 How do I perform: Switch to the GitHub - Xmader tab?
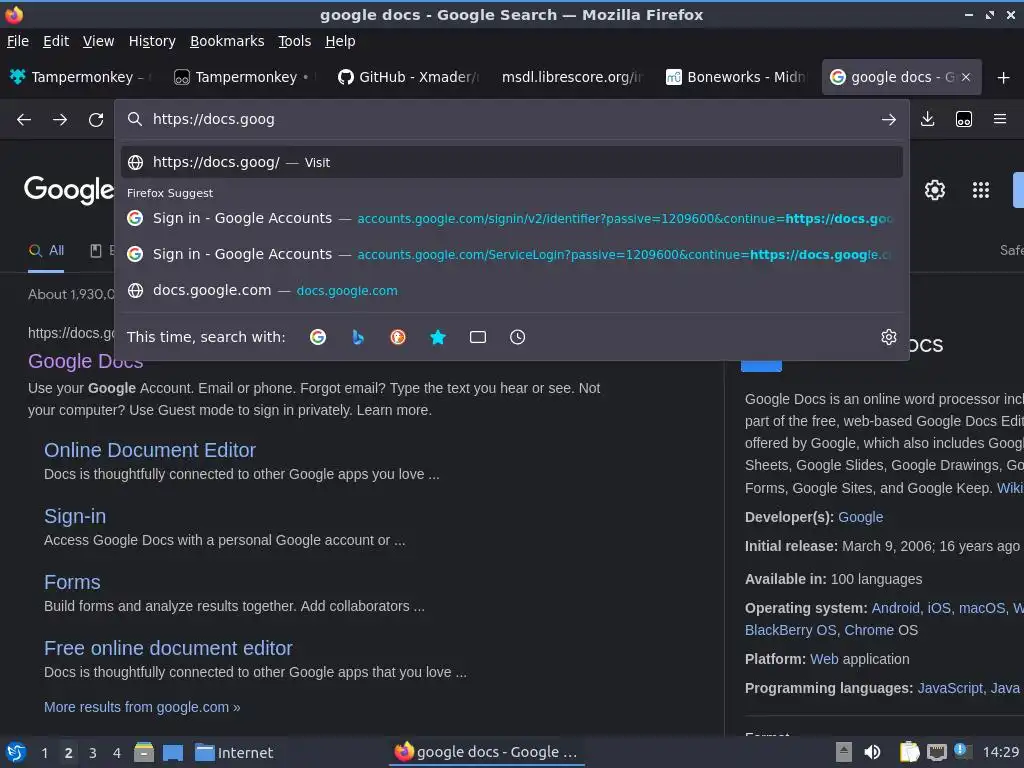click(x=408, y=77)
